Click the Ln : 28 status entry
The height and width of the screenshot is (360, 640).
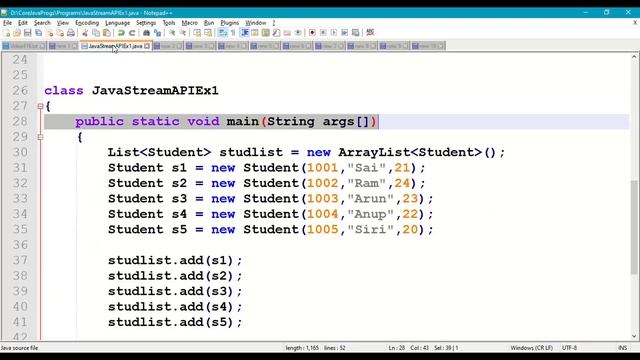[x=396, y=348]
